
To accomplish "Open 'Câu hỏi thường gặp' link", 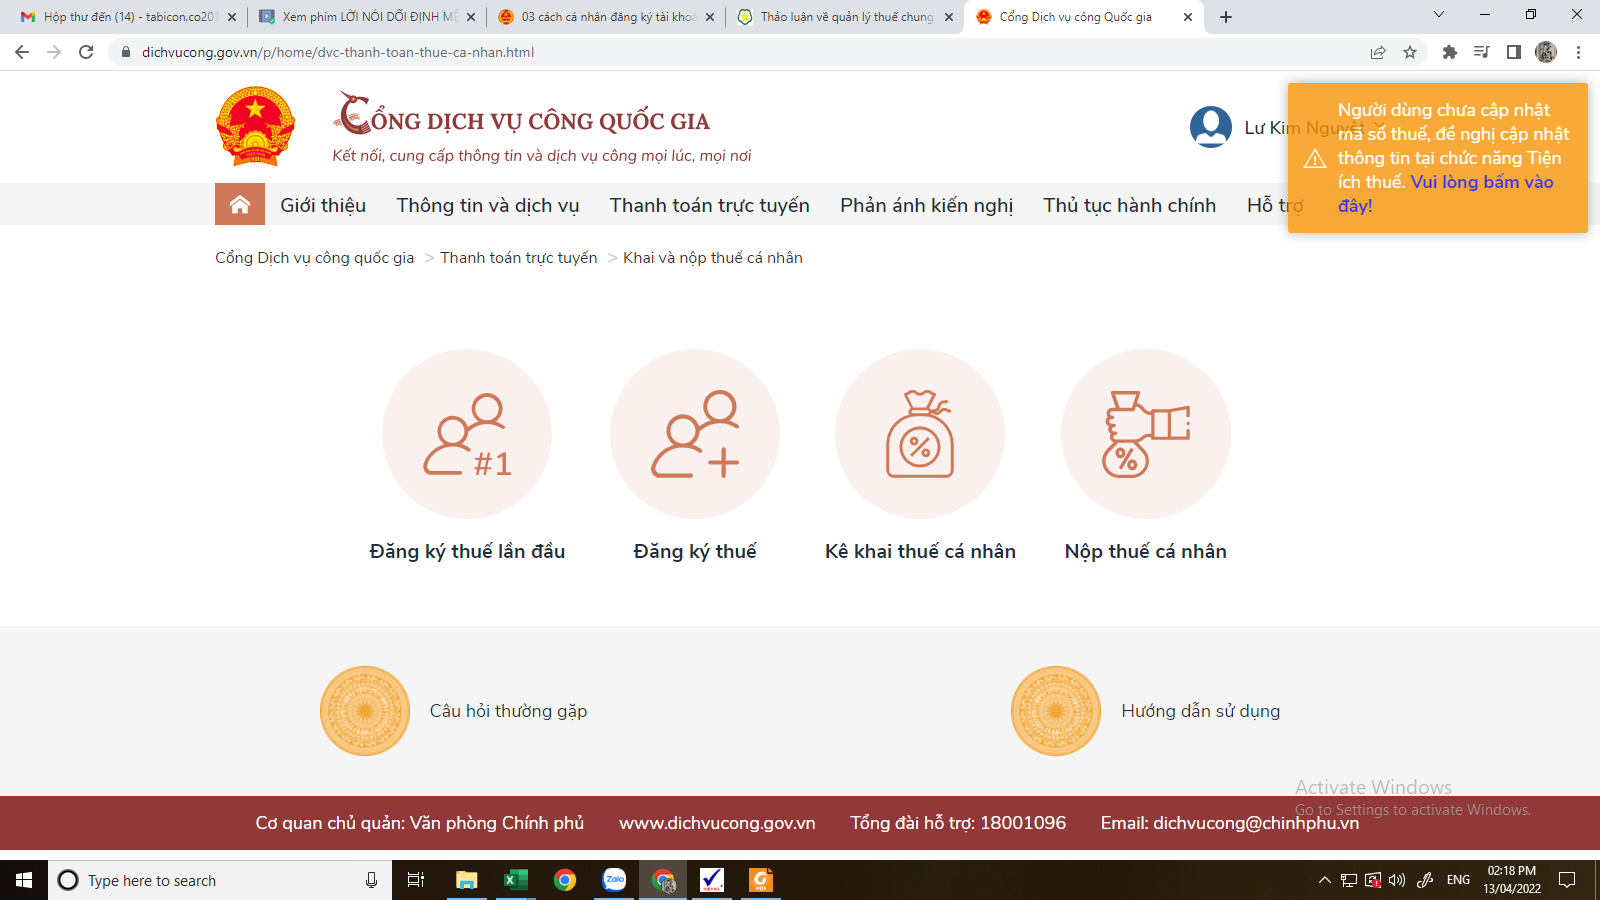I will tap(508, 711).
